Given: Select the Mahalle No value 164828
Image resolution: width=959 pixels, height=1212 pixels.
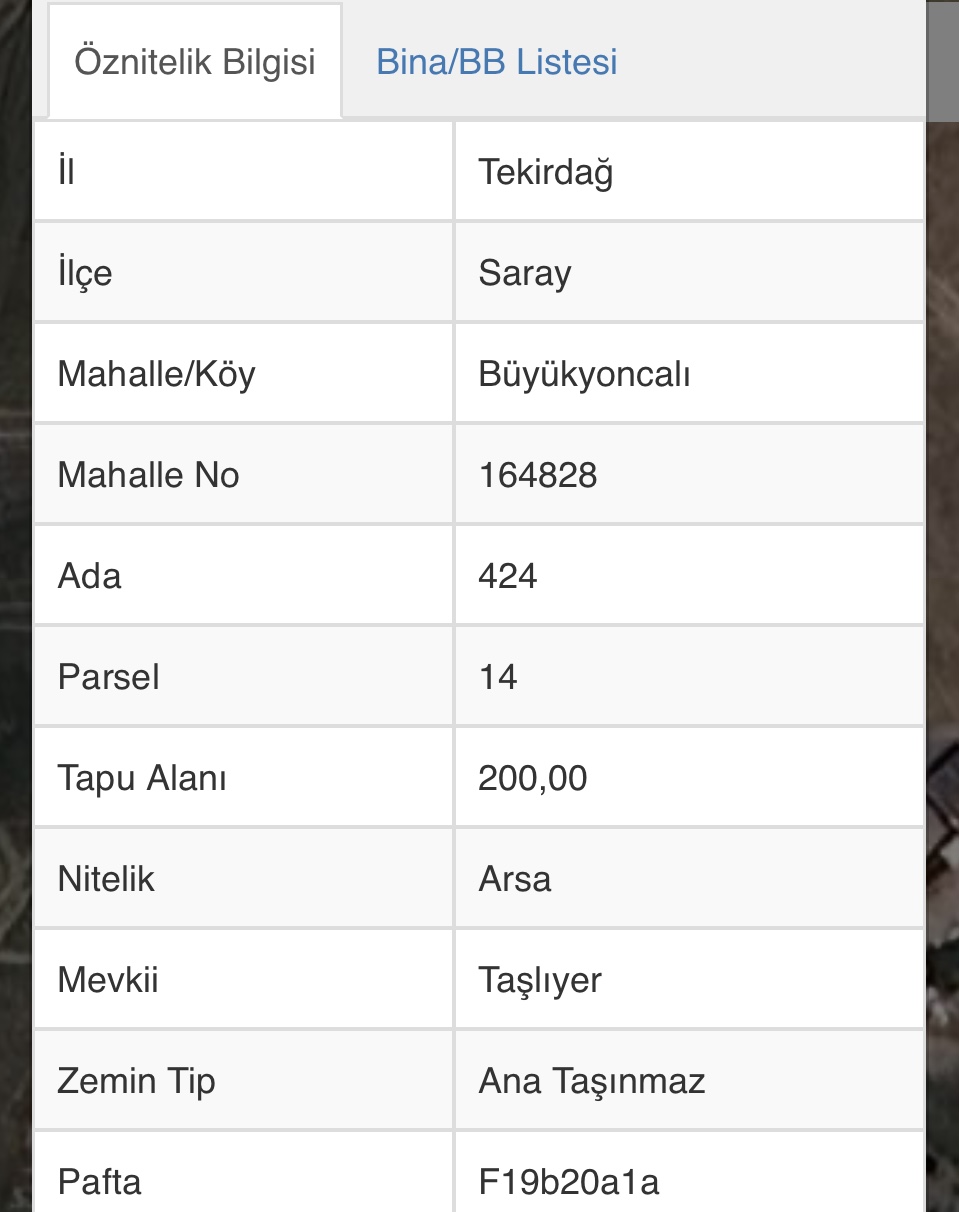Looking at the screenshot, I should tap(537, 475).
